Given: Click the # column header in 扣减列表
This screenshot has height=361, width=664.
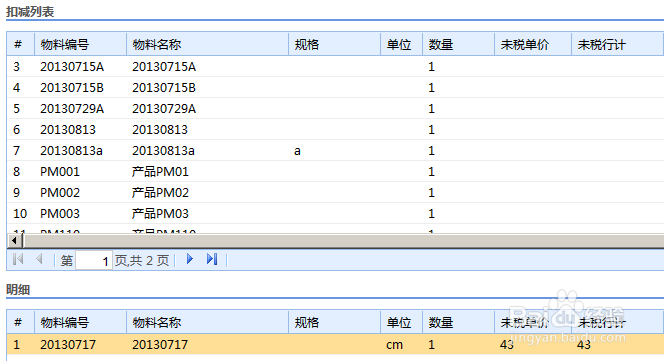Looking at the screenshot, I should pos(20,44).
